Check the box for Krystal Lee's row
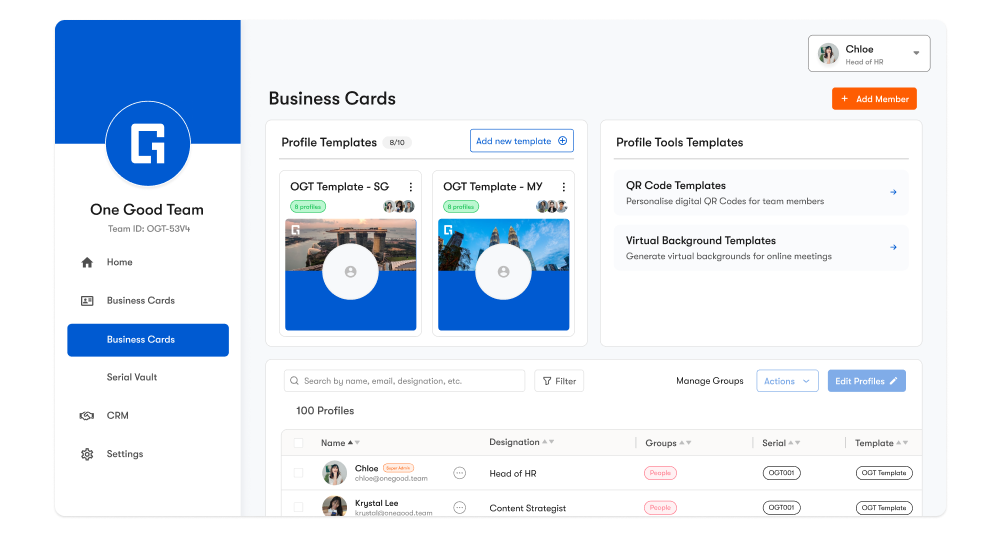Screen dimensions: 1001x536 click(298, 507)
